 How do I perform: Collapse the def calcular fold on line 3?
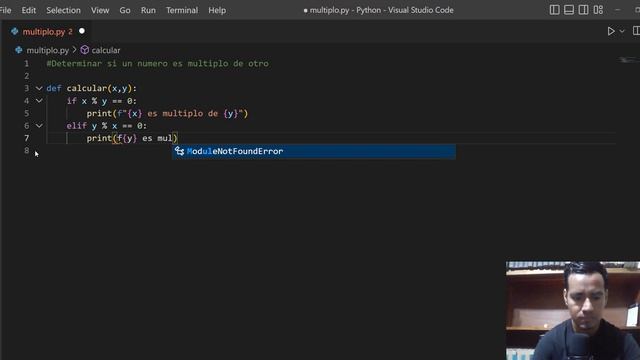[39, 88]
